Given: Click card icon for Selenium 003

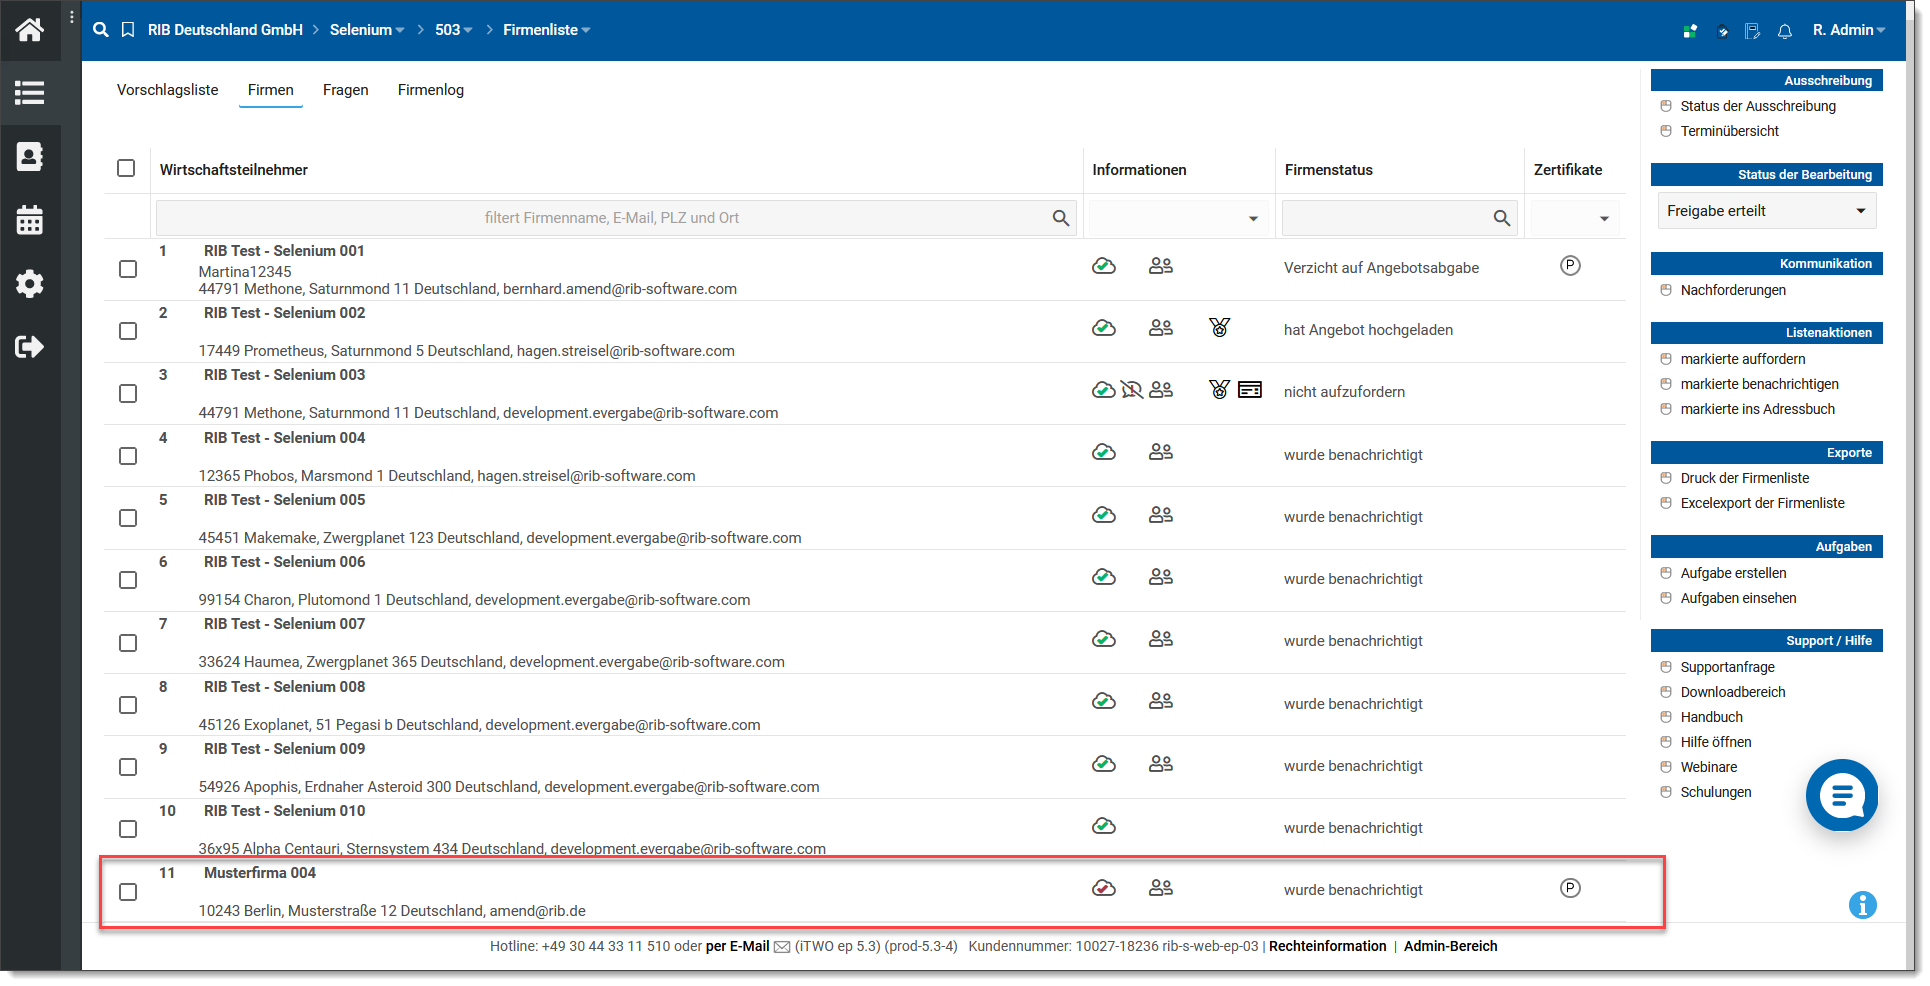Looking at the screenshot, I should 1250,390.
